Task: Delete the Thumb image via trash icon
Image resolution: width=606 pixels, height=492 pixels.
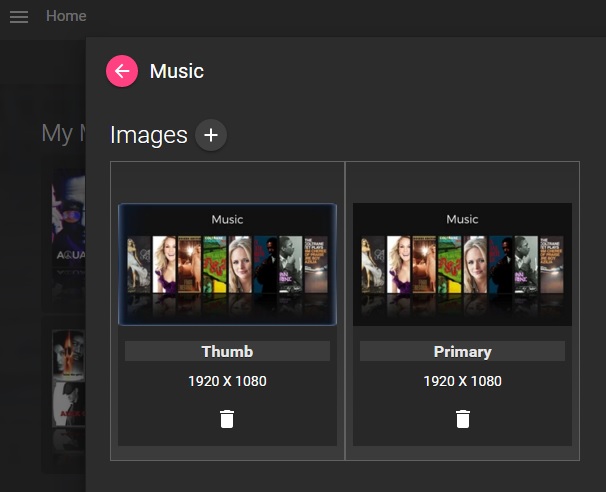Action: point(227,419)
